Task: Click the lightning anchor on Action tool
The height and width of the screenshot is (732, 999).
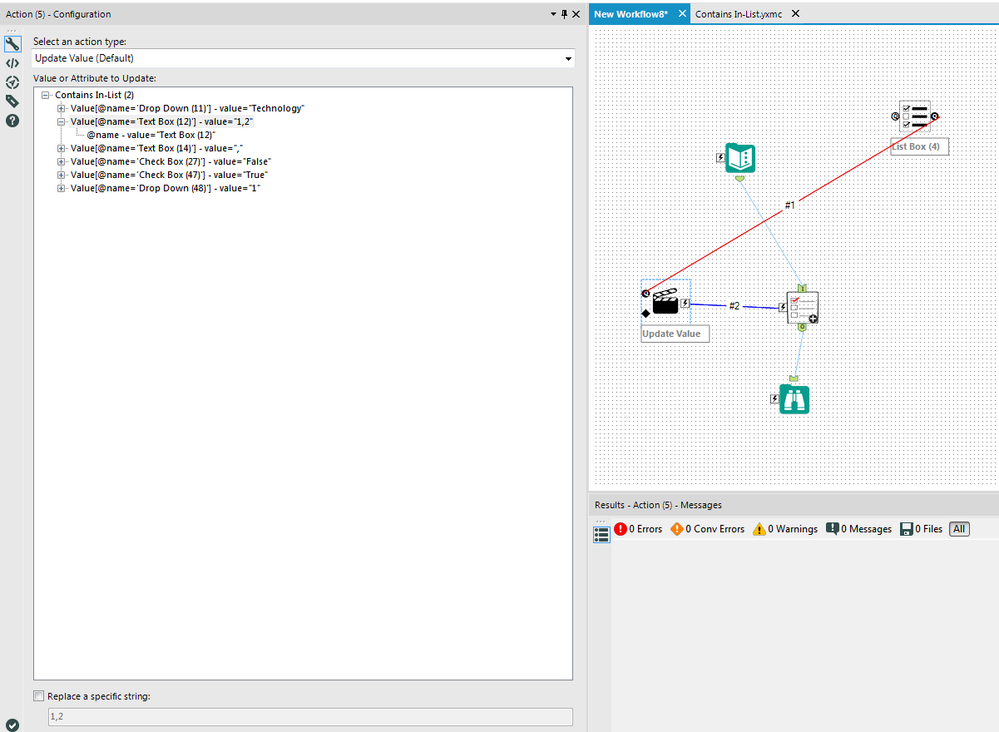Action: [x=685, y=303]
